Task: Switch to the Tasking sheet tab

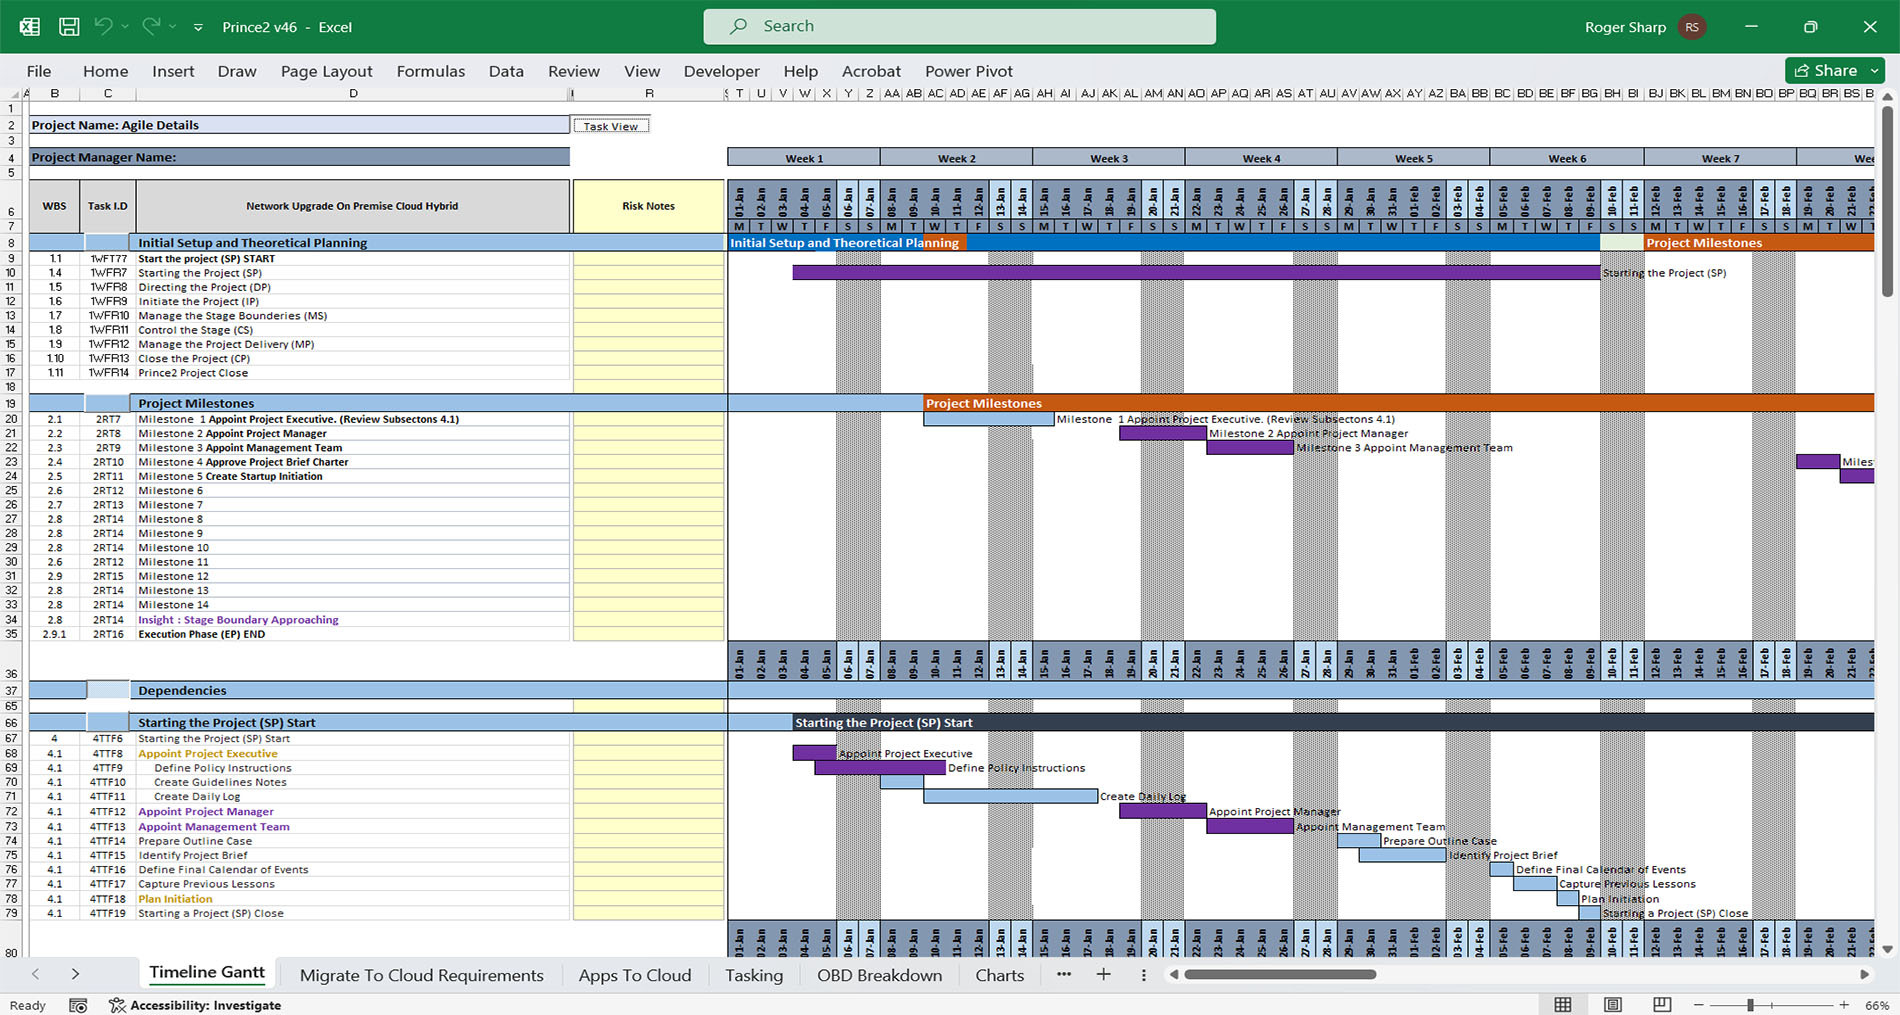Action: (x=754, y=975)
